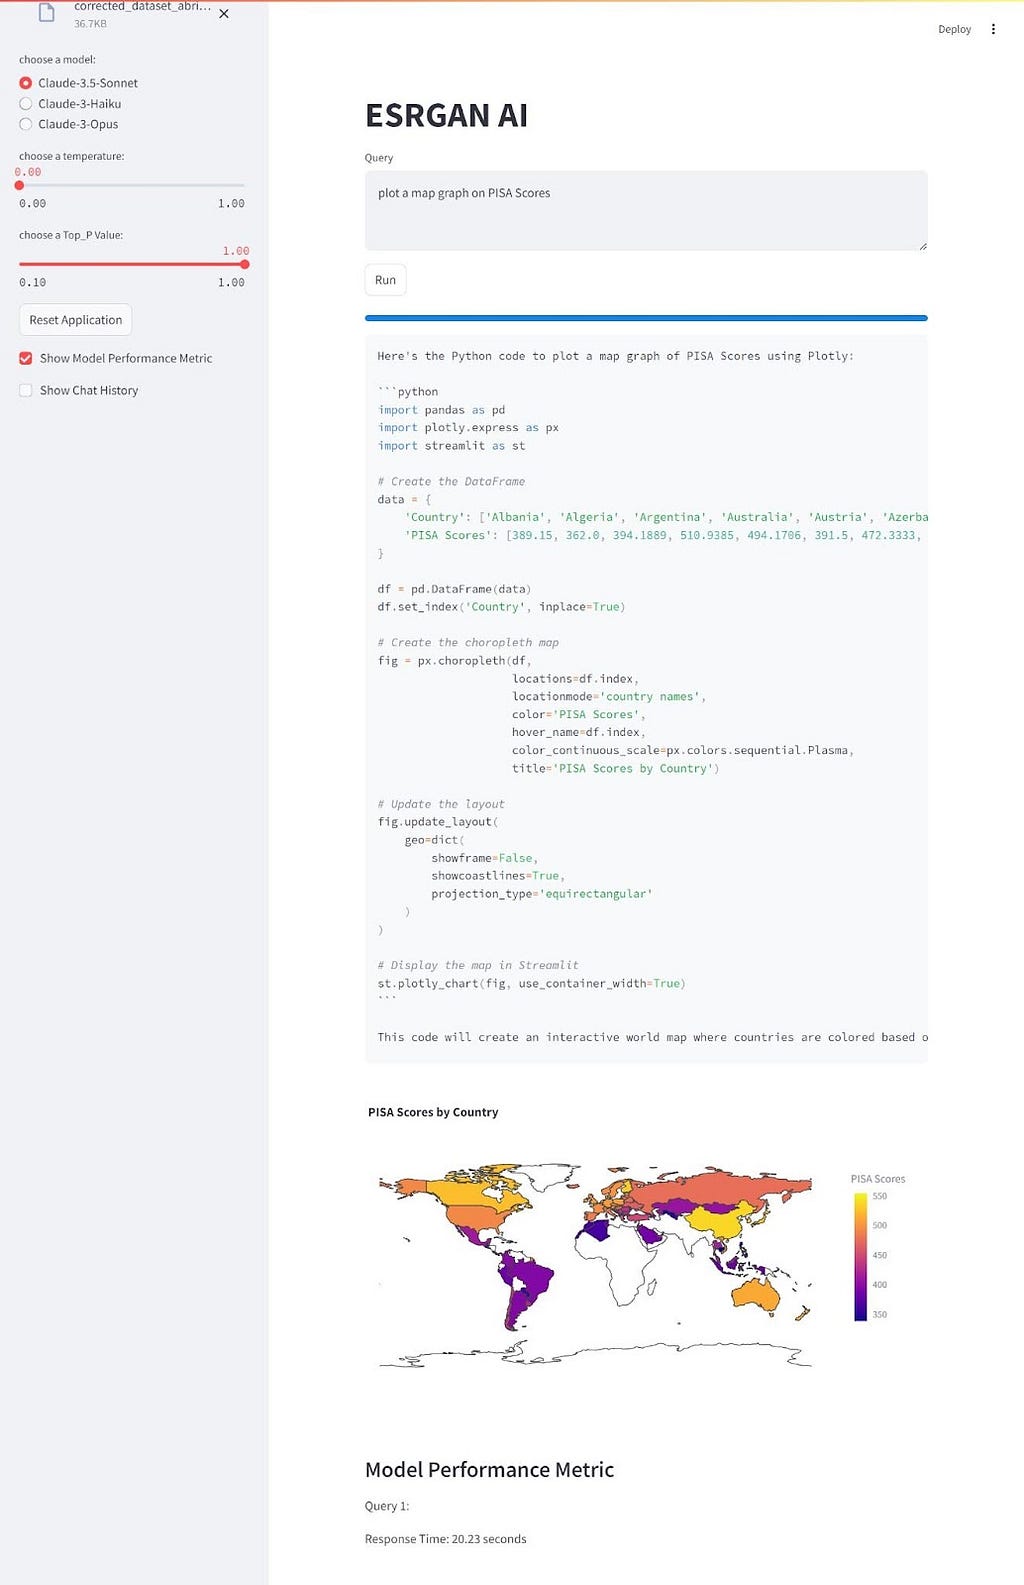Click the color scale '550' tick label
This screenshot has height=1585, width=1024.
coord(880,1196)
